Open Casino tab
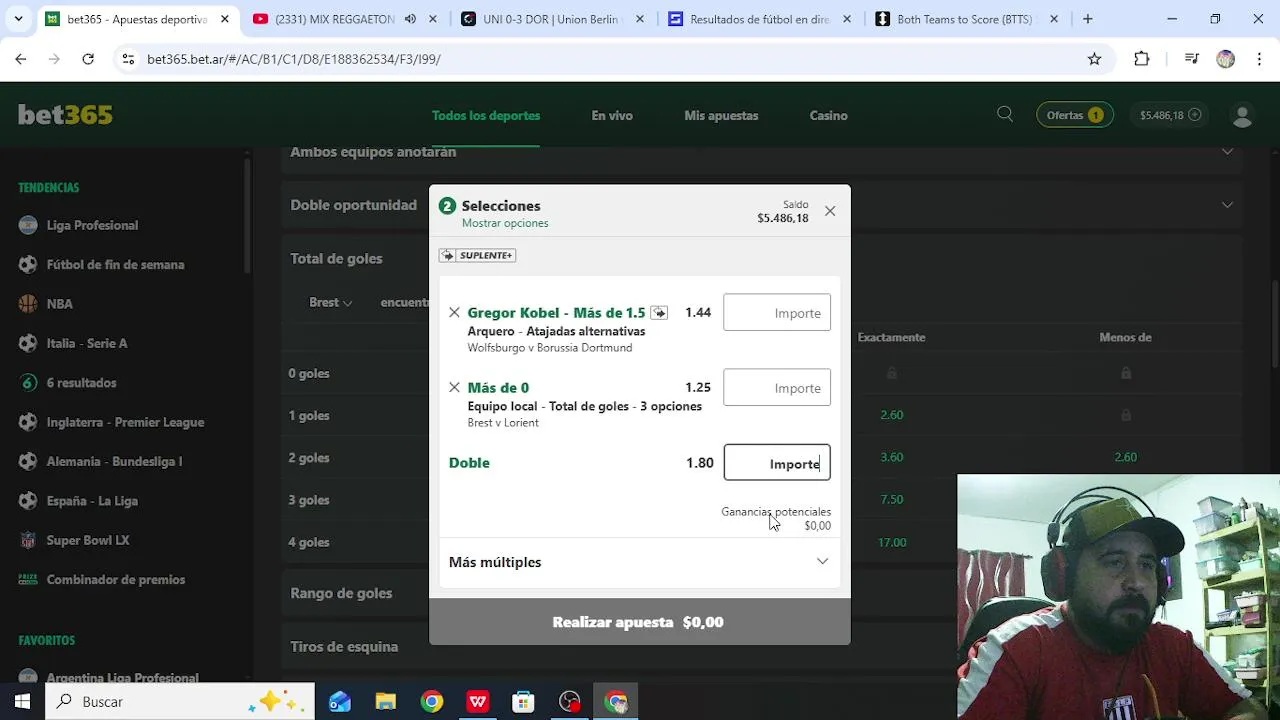The height and width of the screenshot is (720, 1280). [828, 116]
